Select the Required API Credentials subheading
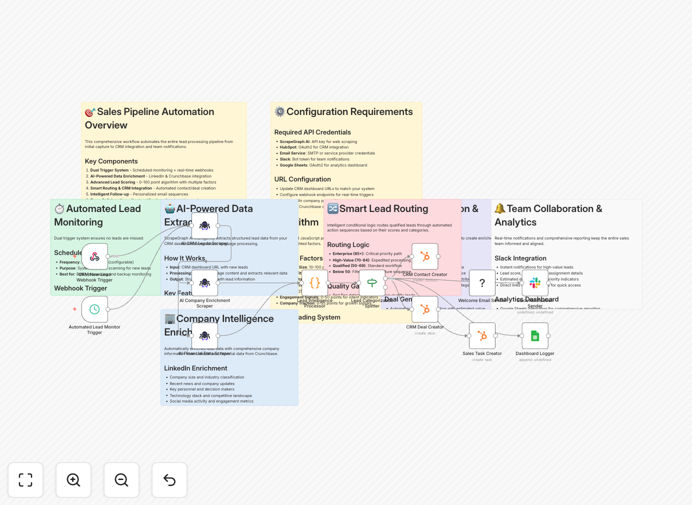Viewport: 692px width, 505px height. (312, 132)
